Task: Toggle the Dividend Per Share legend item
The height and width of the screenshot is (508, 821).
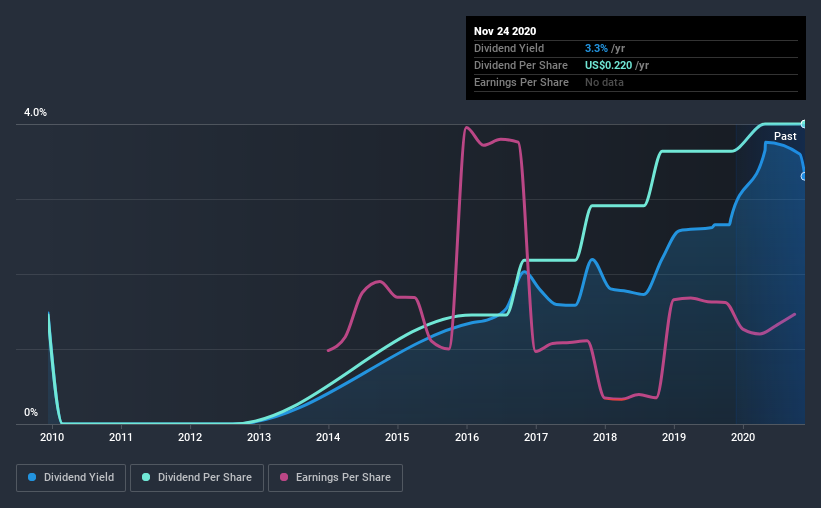Action: 203,478
